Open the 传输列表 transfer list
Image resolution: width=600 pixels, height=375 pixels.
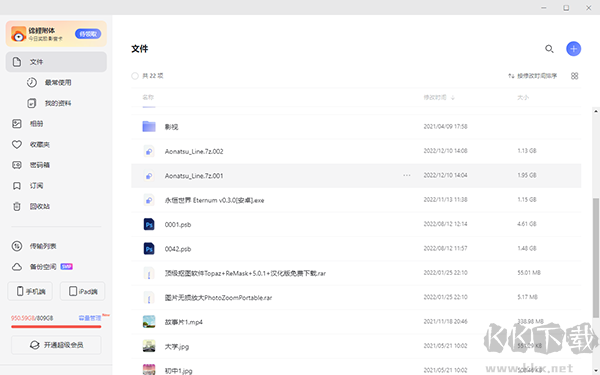[x=43, y=246]
